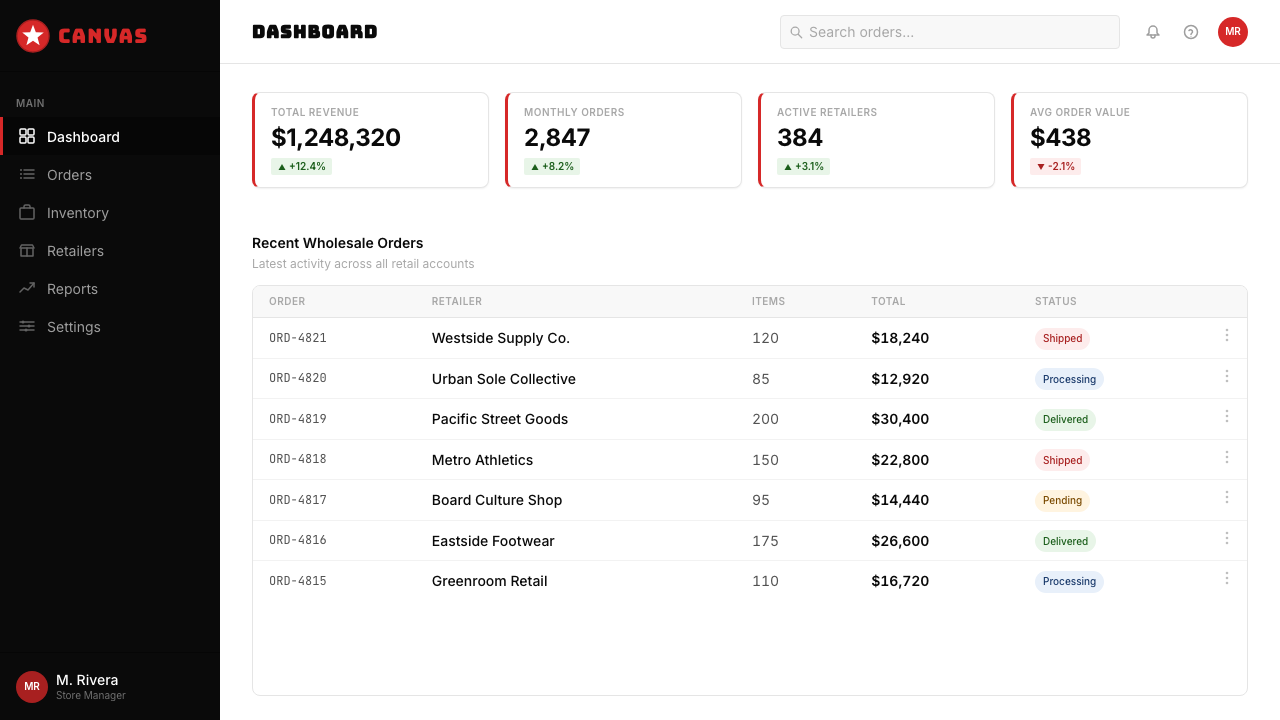1280x720 pixels.
Task: Click the help question mark icon
Action: (1191, 32)
